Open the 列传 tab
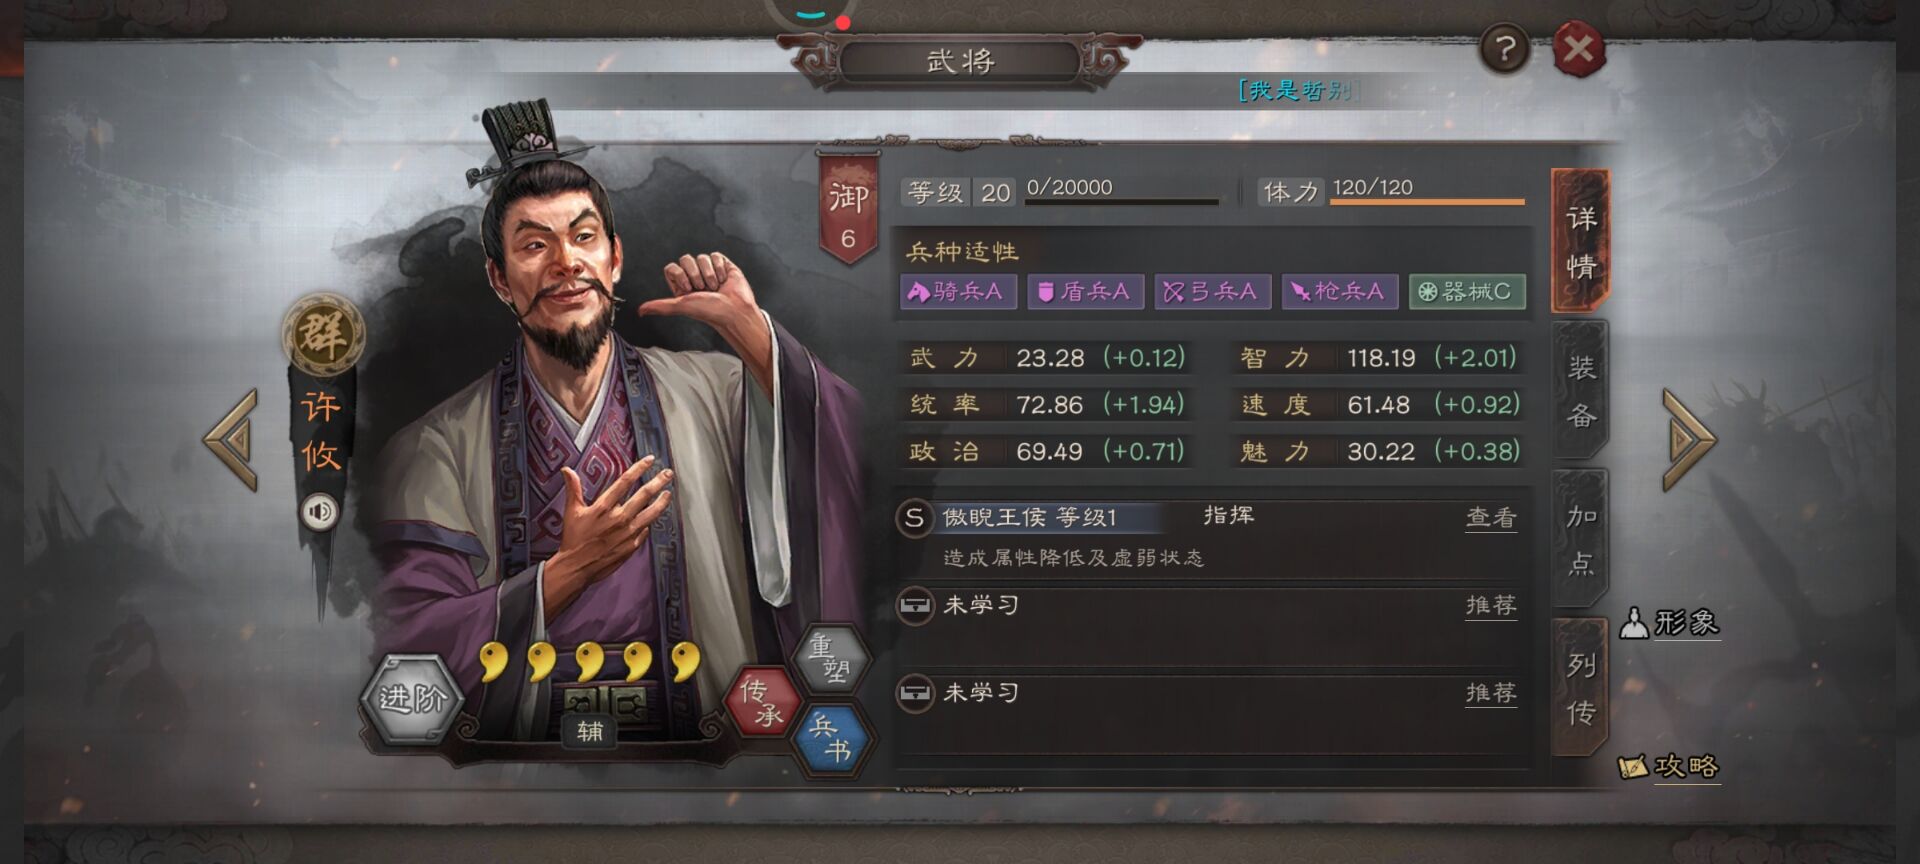 click(x=1580, y=688)
